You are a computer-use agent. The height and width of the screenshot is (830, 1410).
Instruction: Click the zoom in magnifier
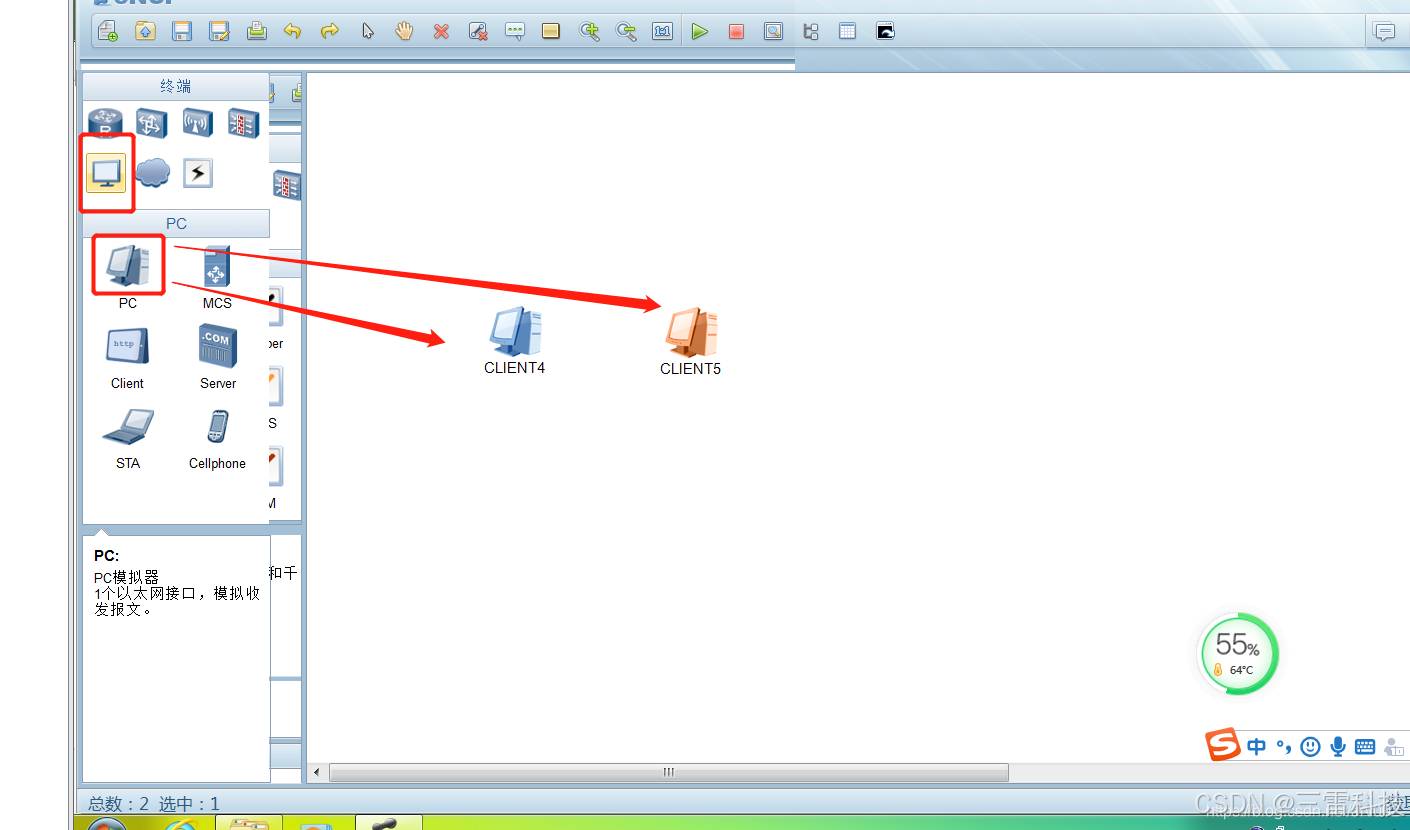[x=590, y=31]
